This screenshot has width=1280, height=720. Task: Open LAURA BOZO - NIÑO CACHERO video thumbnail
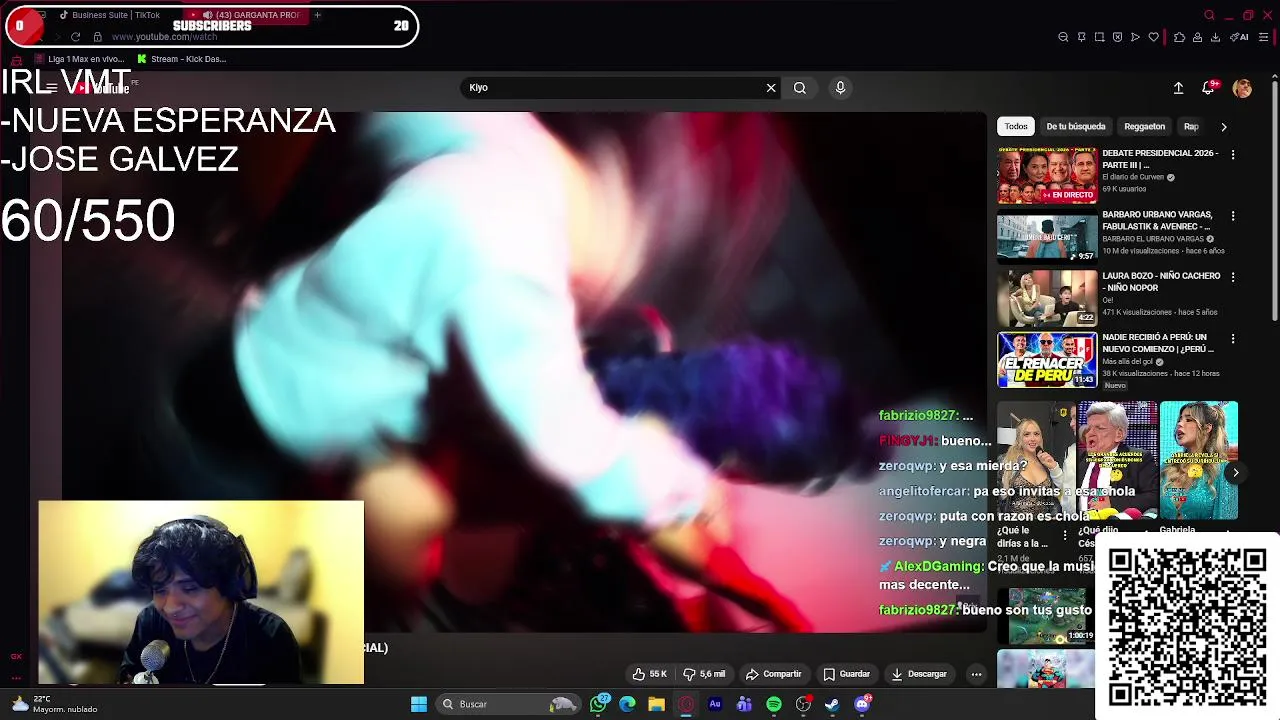pyautogui.click(x=1047, y=298)
